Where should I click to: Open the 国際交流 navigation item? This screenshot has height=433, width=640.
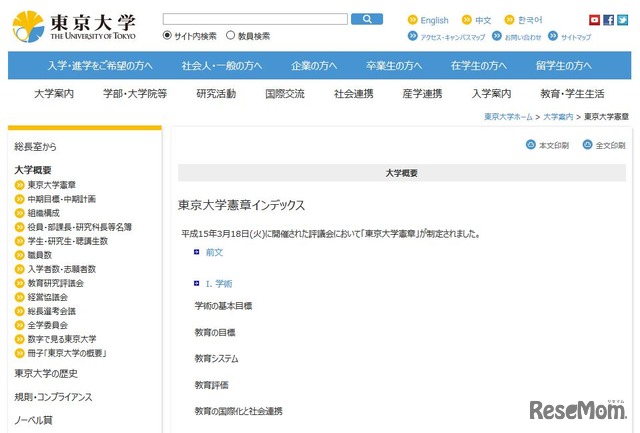coord(285,94)
